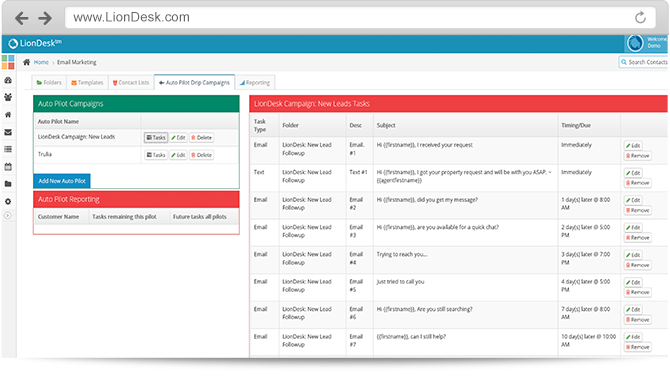Open Tasks for LionDesk Campaign: New Leads
This screenshot has height=380, width=670.
(156, 138)
